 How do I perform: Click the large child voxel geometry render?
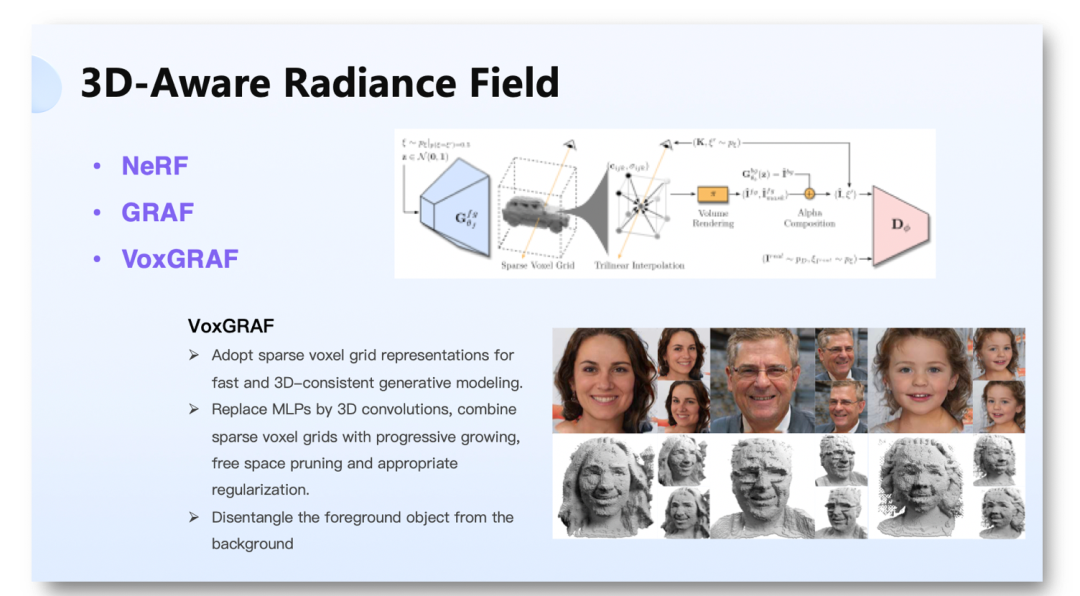(x=920, y=486)
